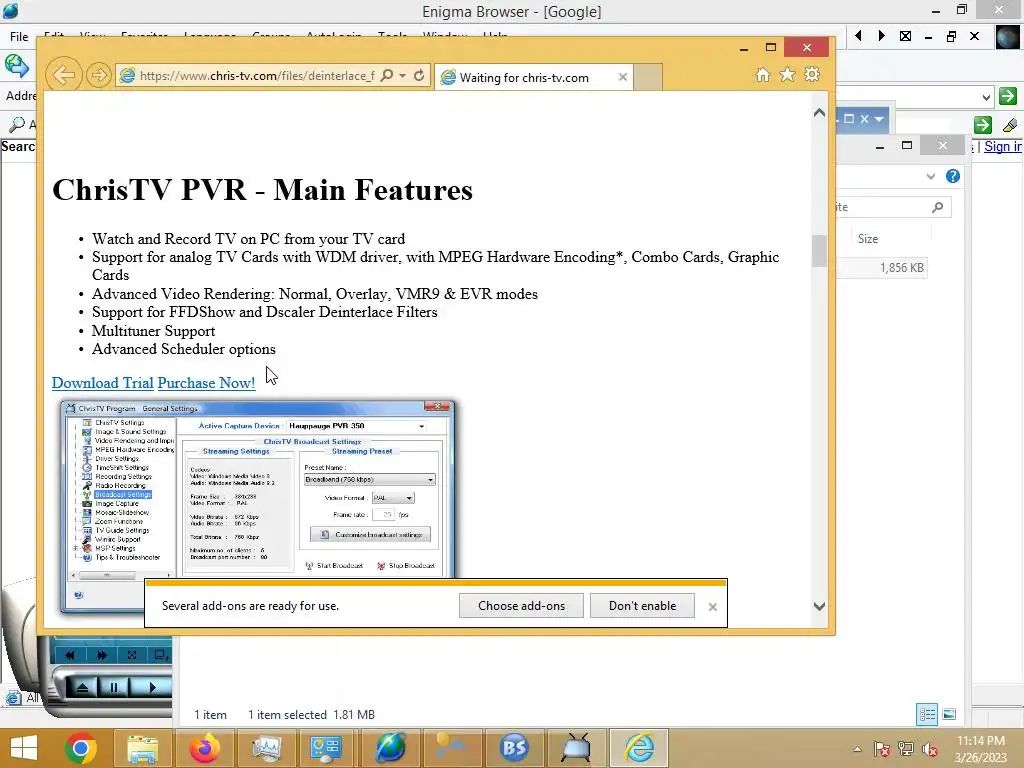Open a new blank tab
This screenshot has width=1024, height=768.
[648, 77]
